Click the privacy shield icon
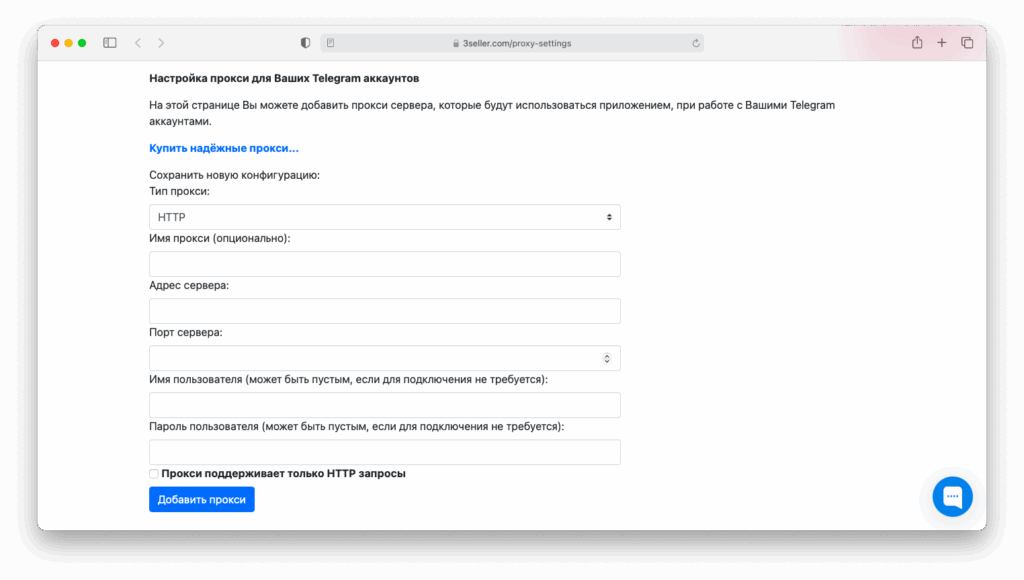 click(x=305, y=43)
